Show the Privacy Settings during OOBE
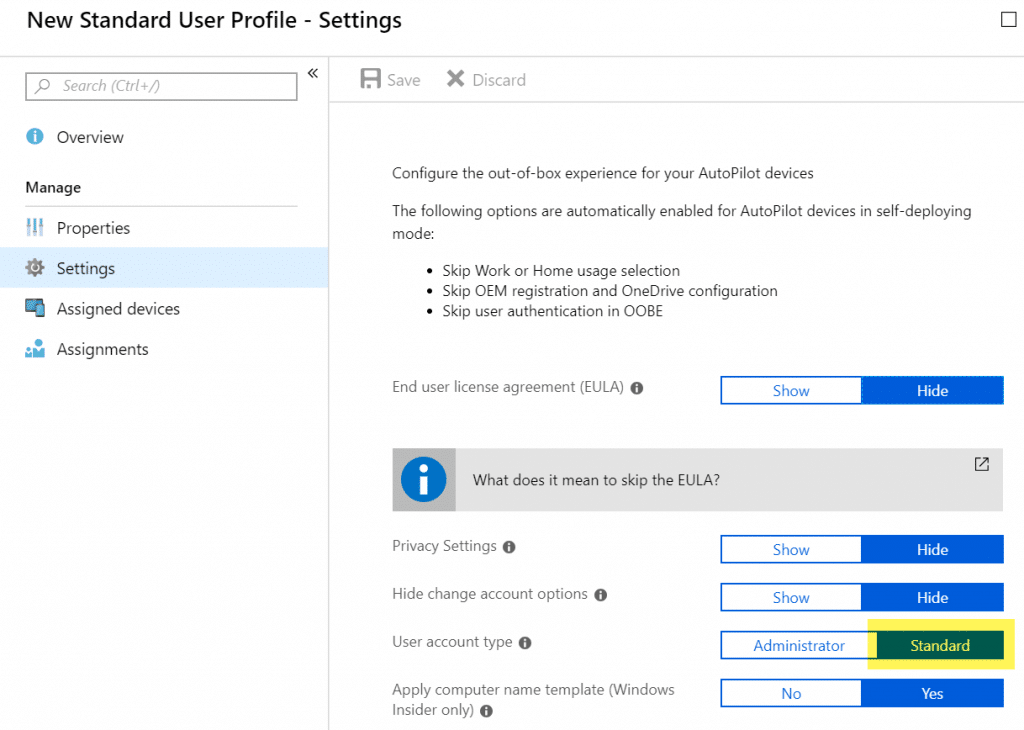Image resolution: width=1024 pixels, height=730 pixels. click(x=790, y=549)
